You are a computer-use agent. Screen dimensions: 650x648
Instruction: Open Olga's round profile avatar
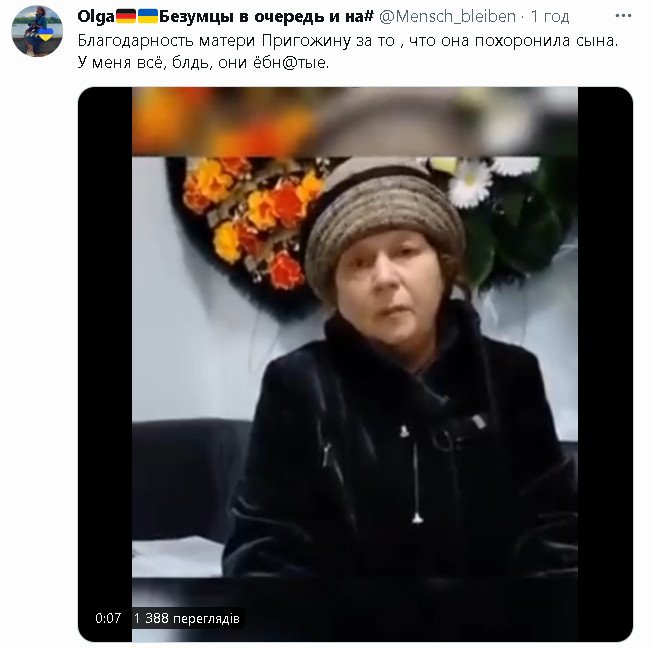pos(37,31)
